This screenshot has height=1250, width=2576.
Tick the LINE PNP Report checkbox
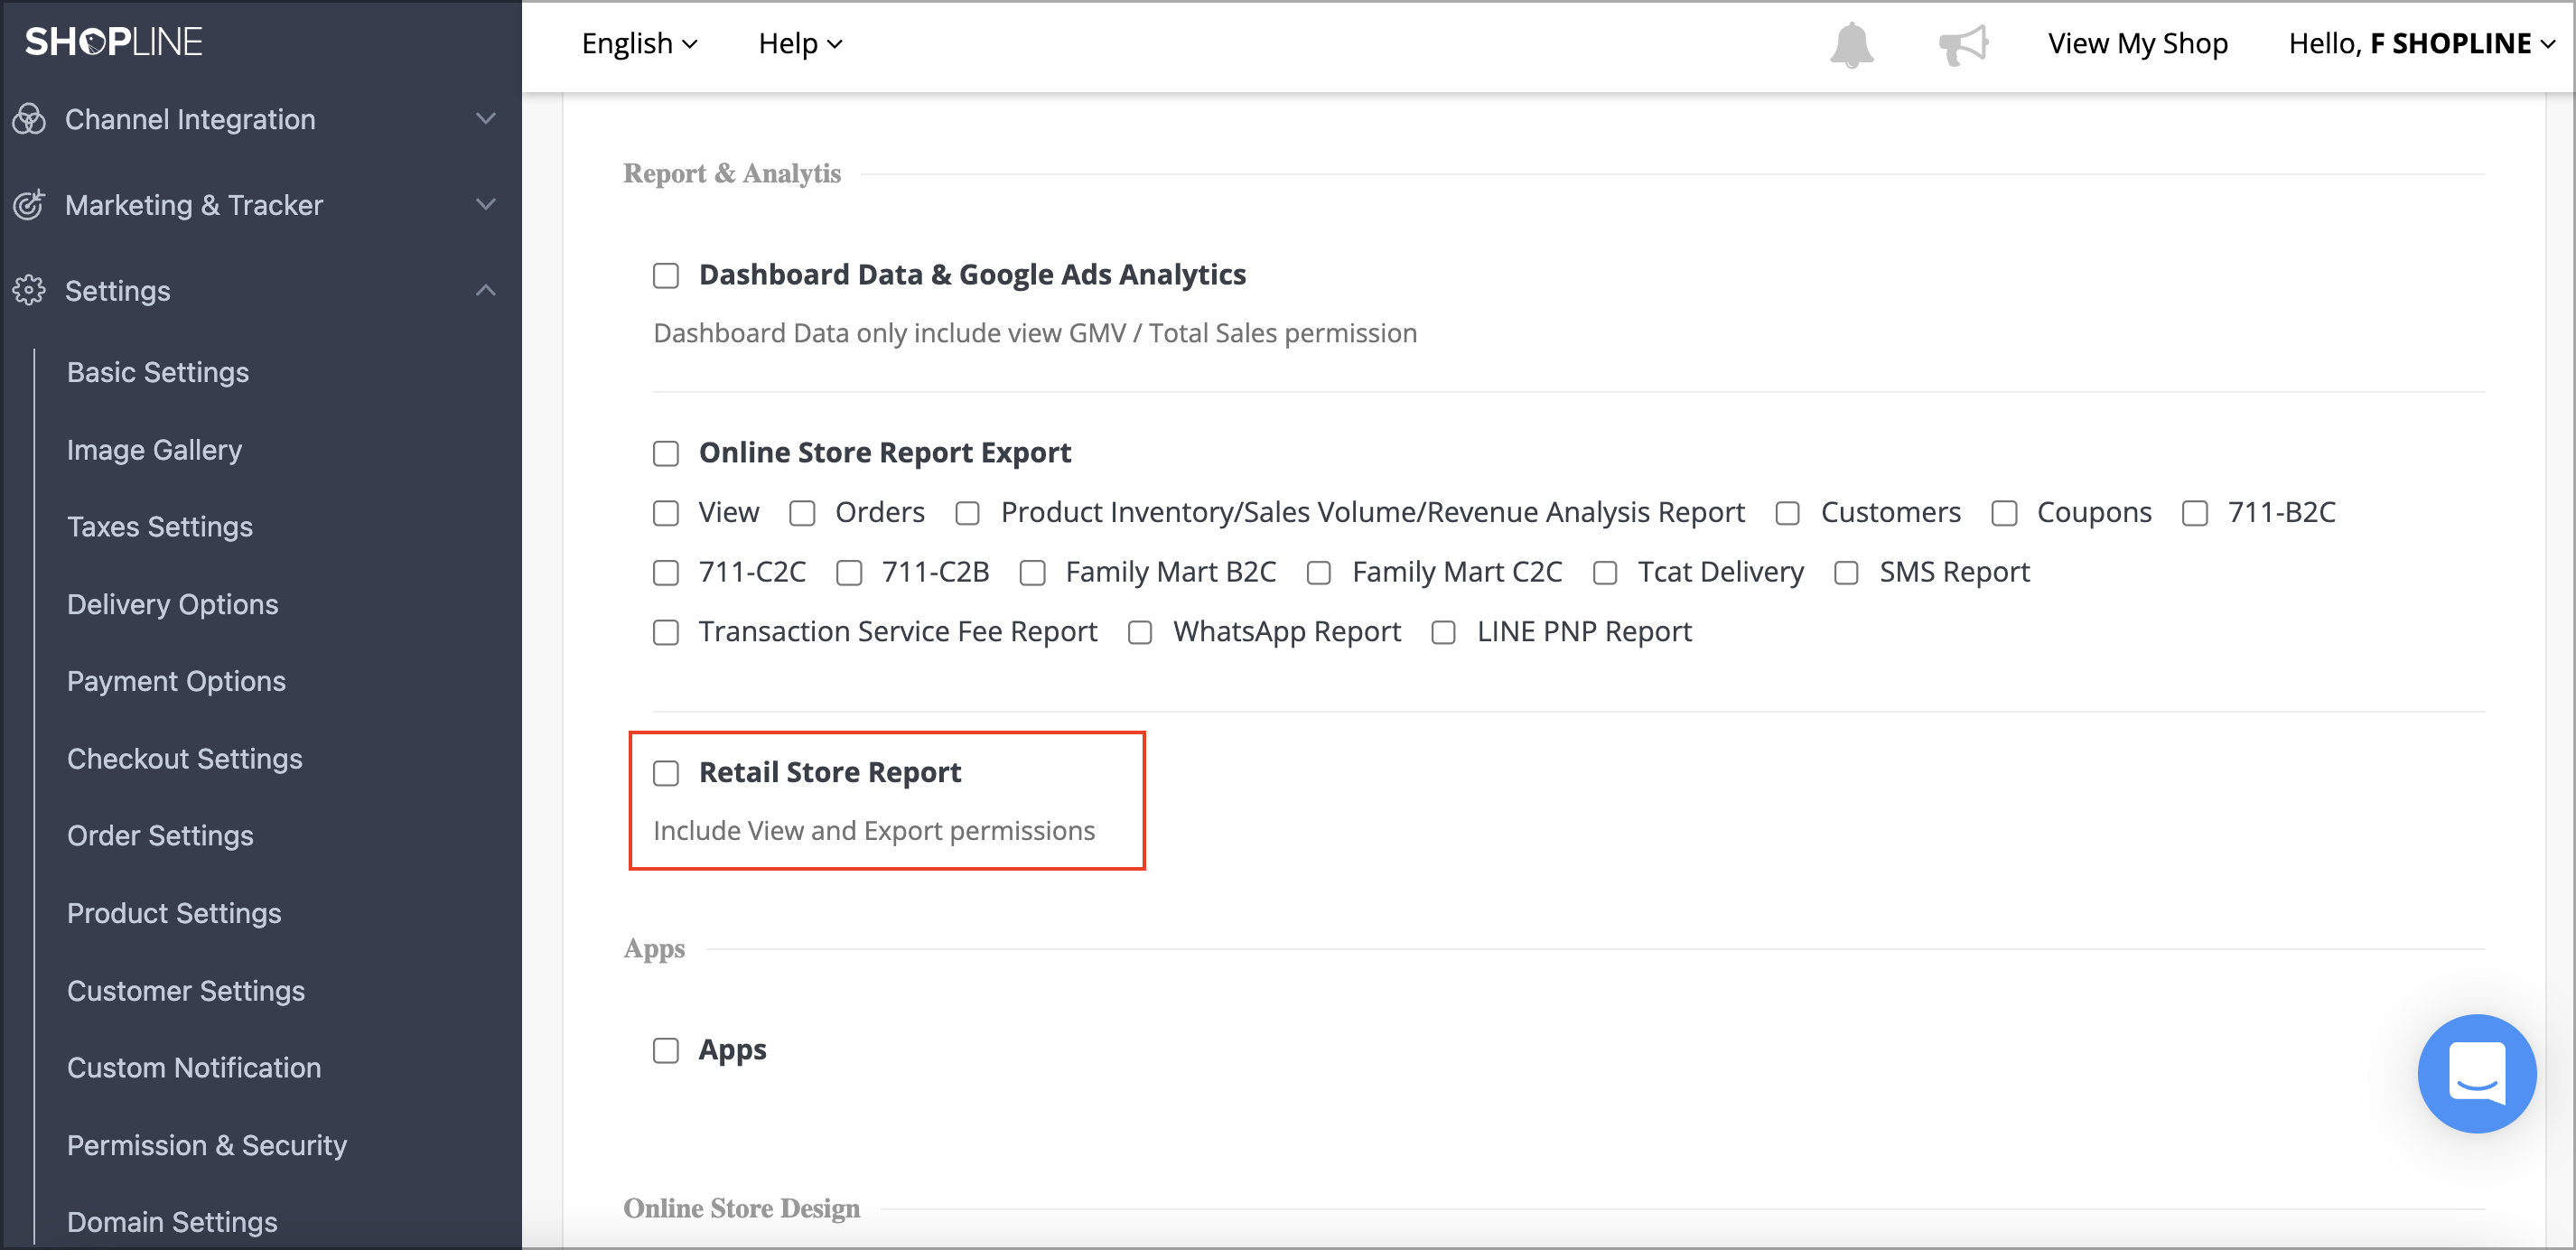[1443, 632]
